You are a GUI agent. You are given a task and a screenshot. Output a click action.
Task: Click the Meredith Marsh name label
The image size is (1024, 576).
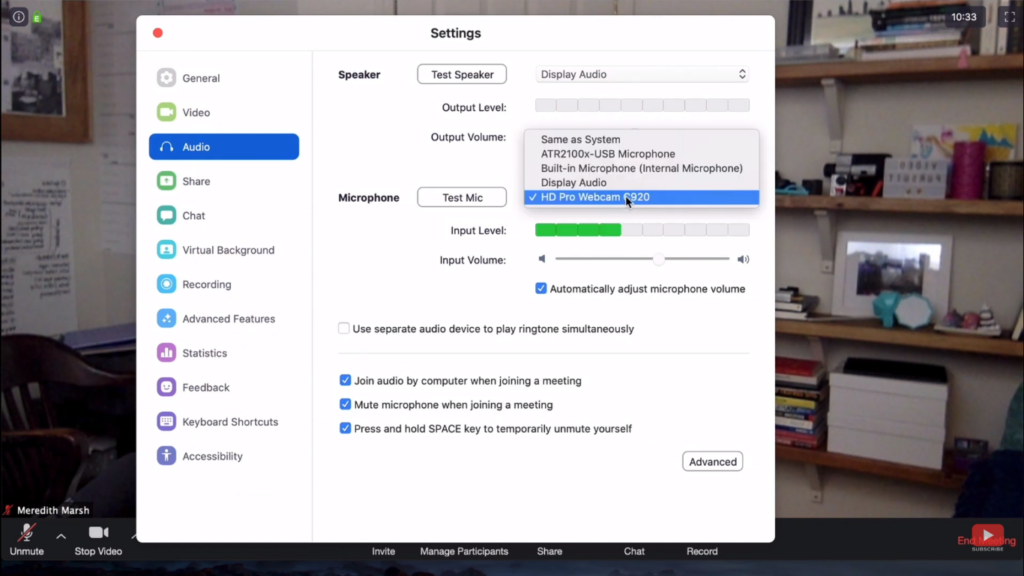tap(53, 510)
